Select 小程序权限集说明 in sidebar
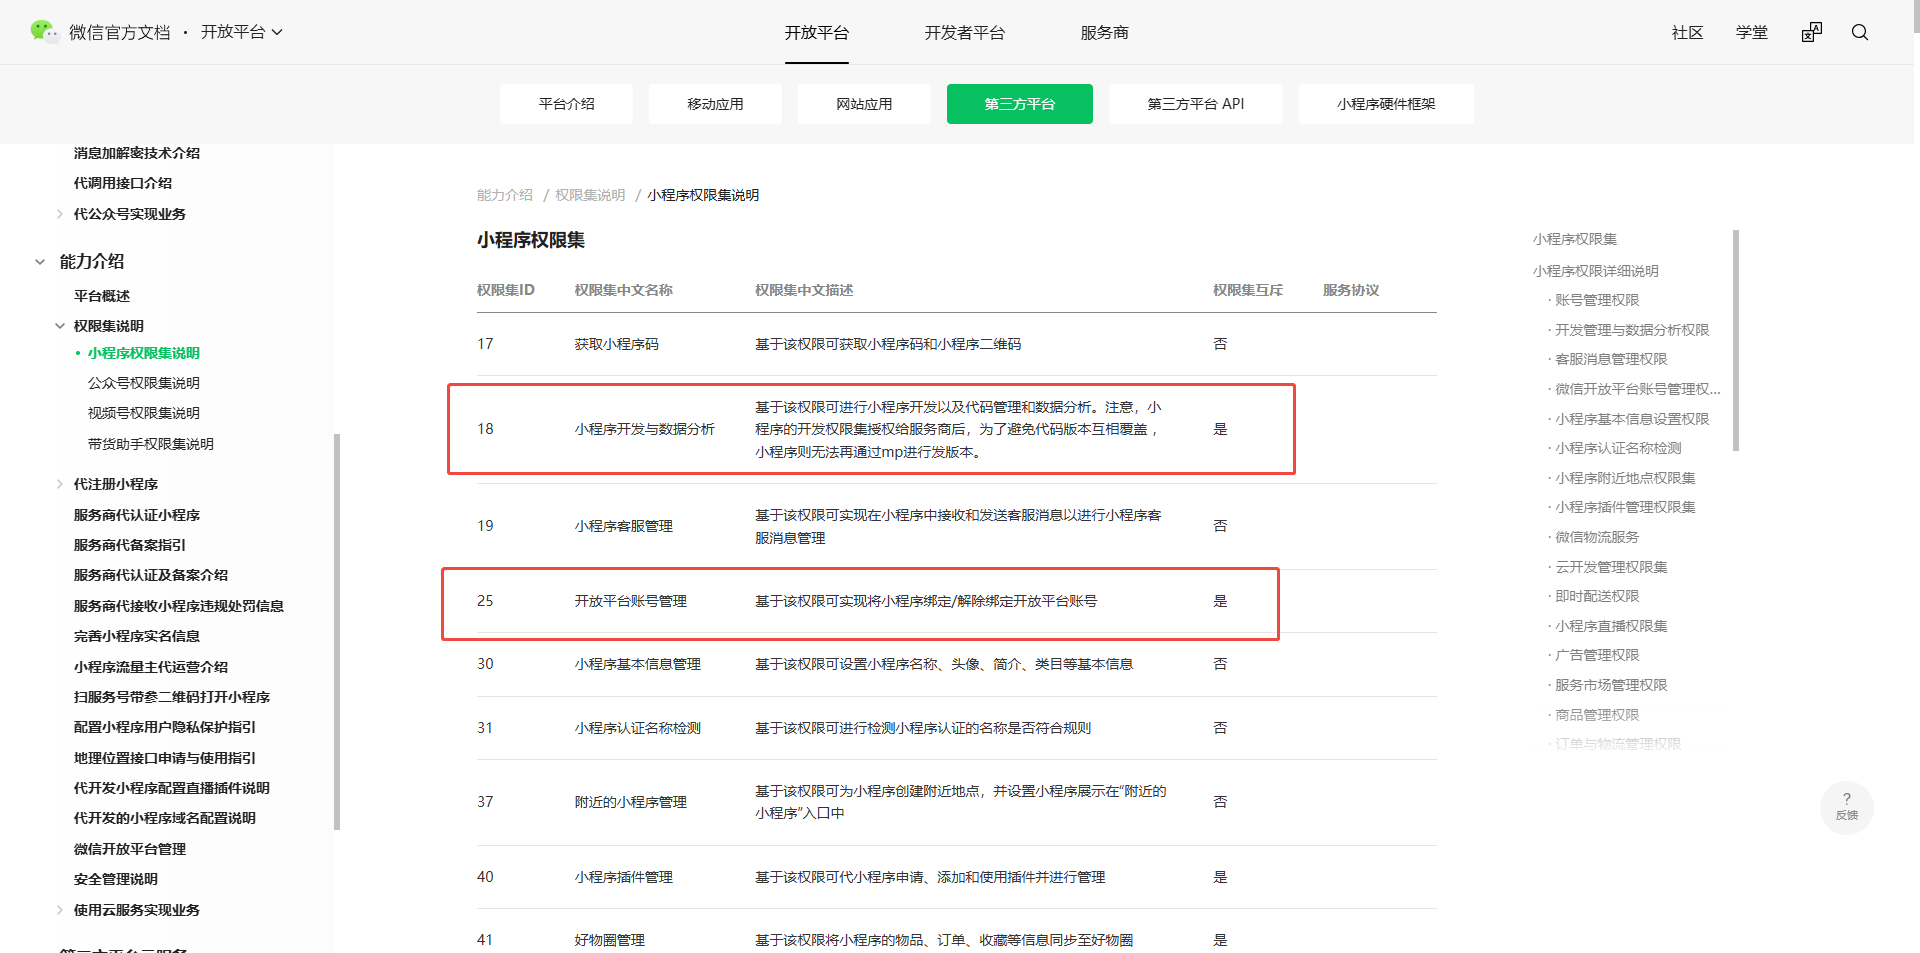This screenshot has height=953, width=1920. [x=144, y=353]
